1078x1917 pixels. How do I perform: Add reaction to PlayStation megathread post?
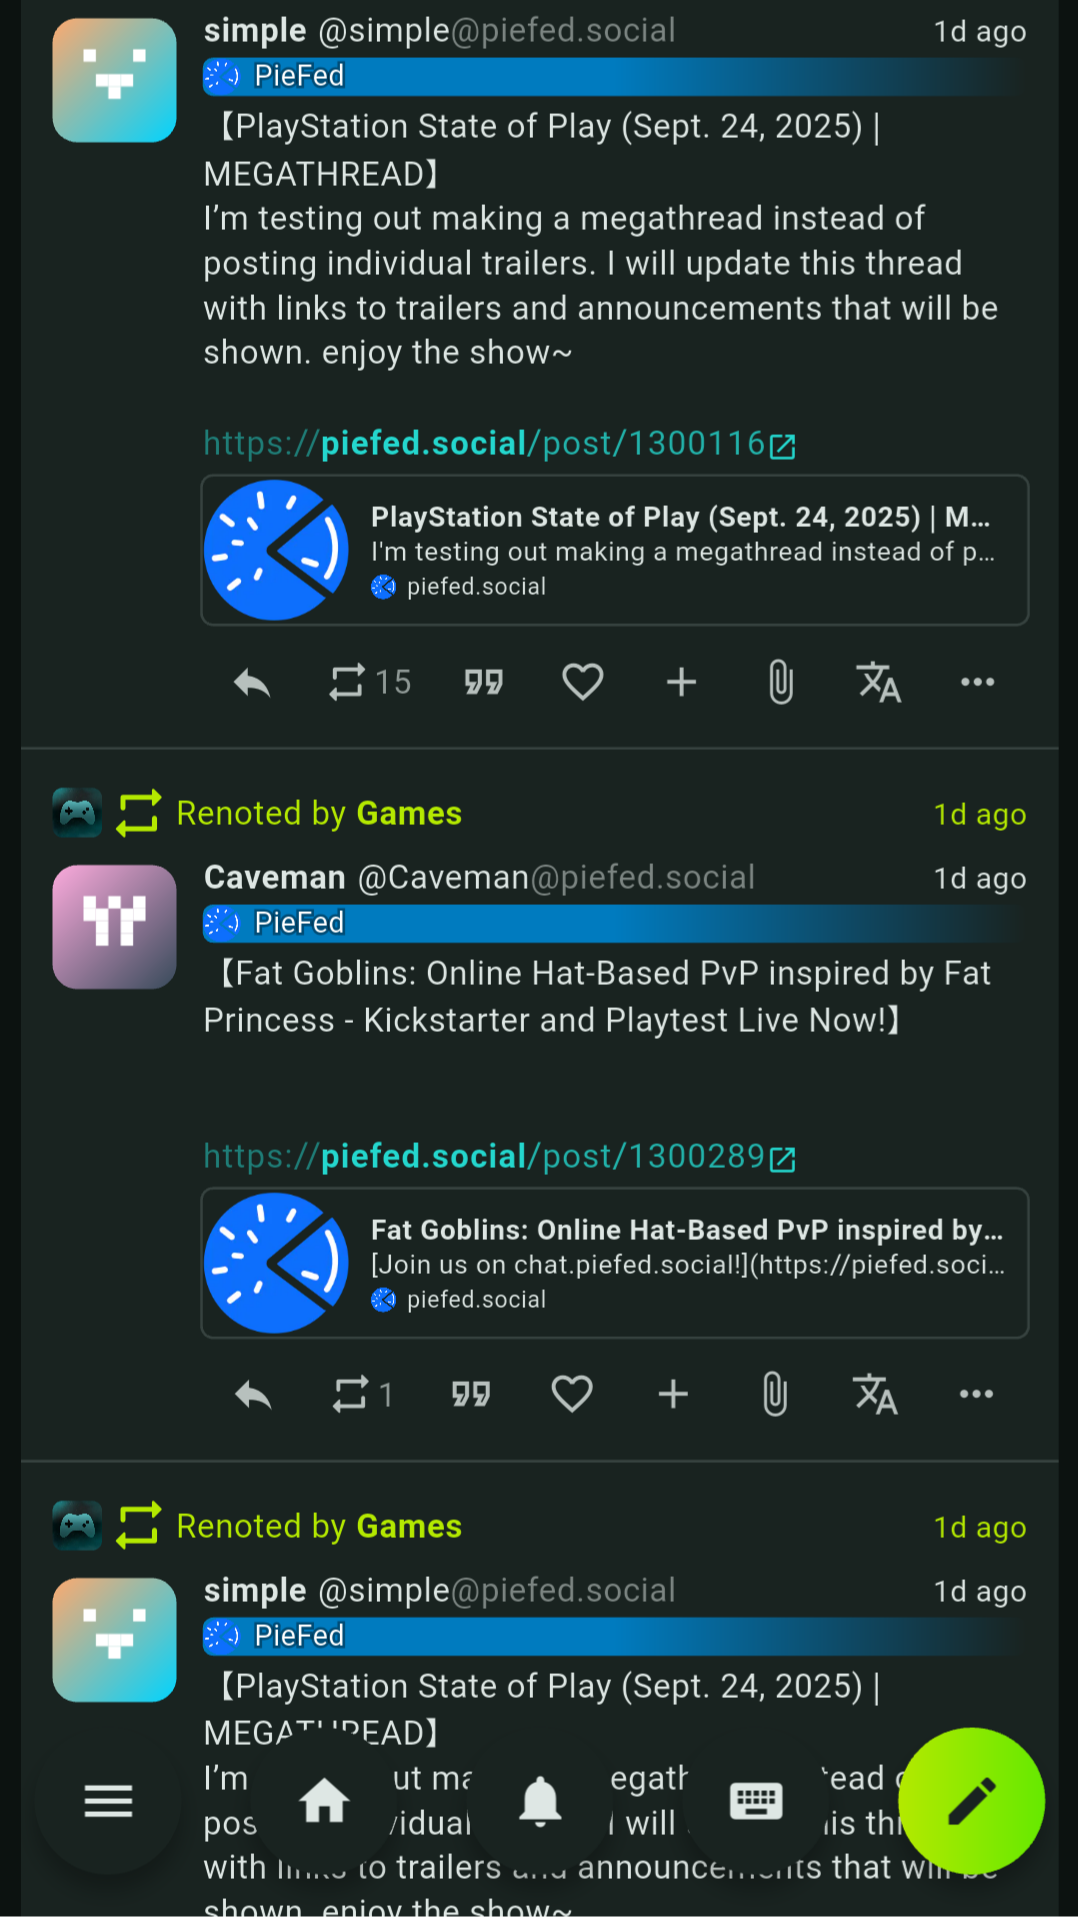[681, 682]
